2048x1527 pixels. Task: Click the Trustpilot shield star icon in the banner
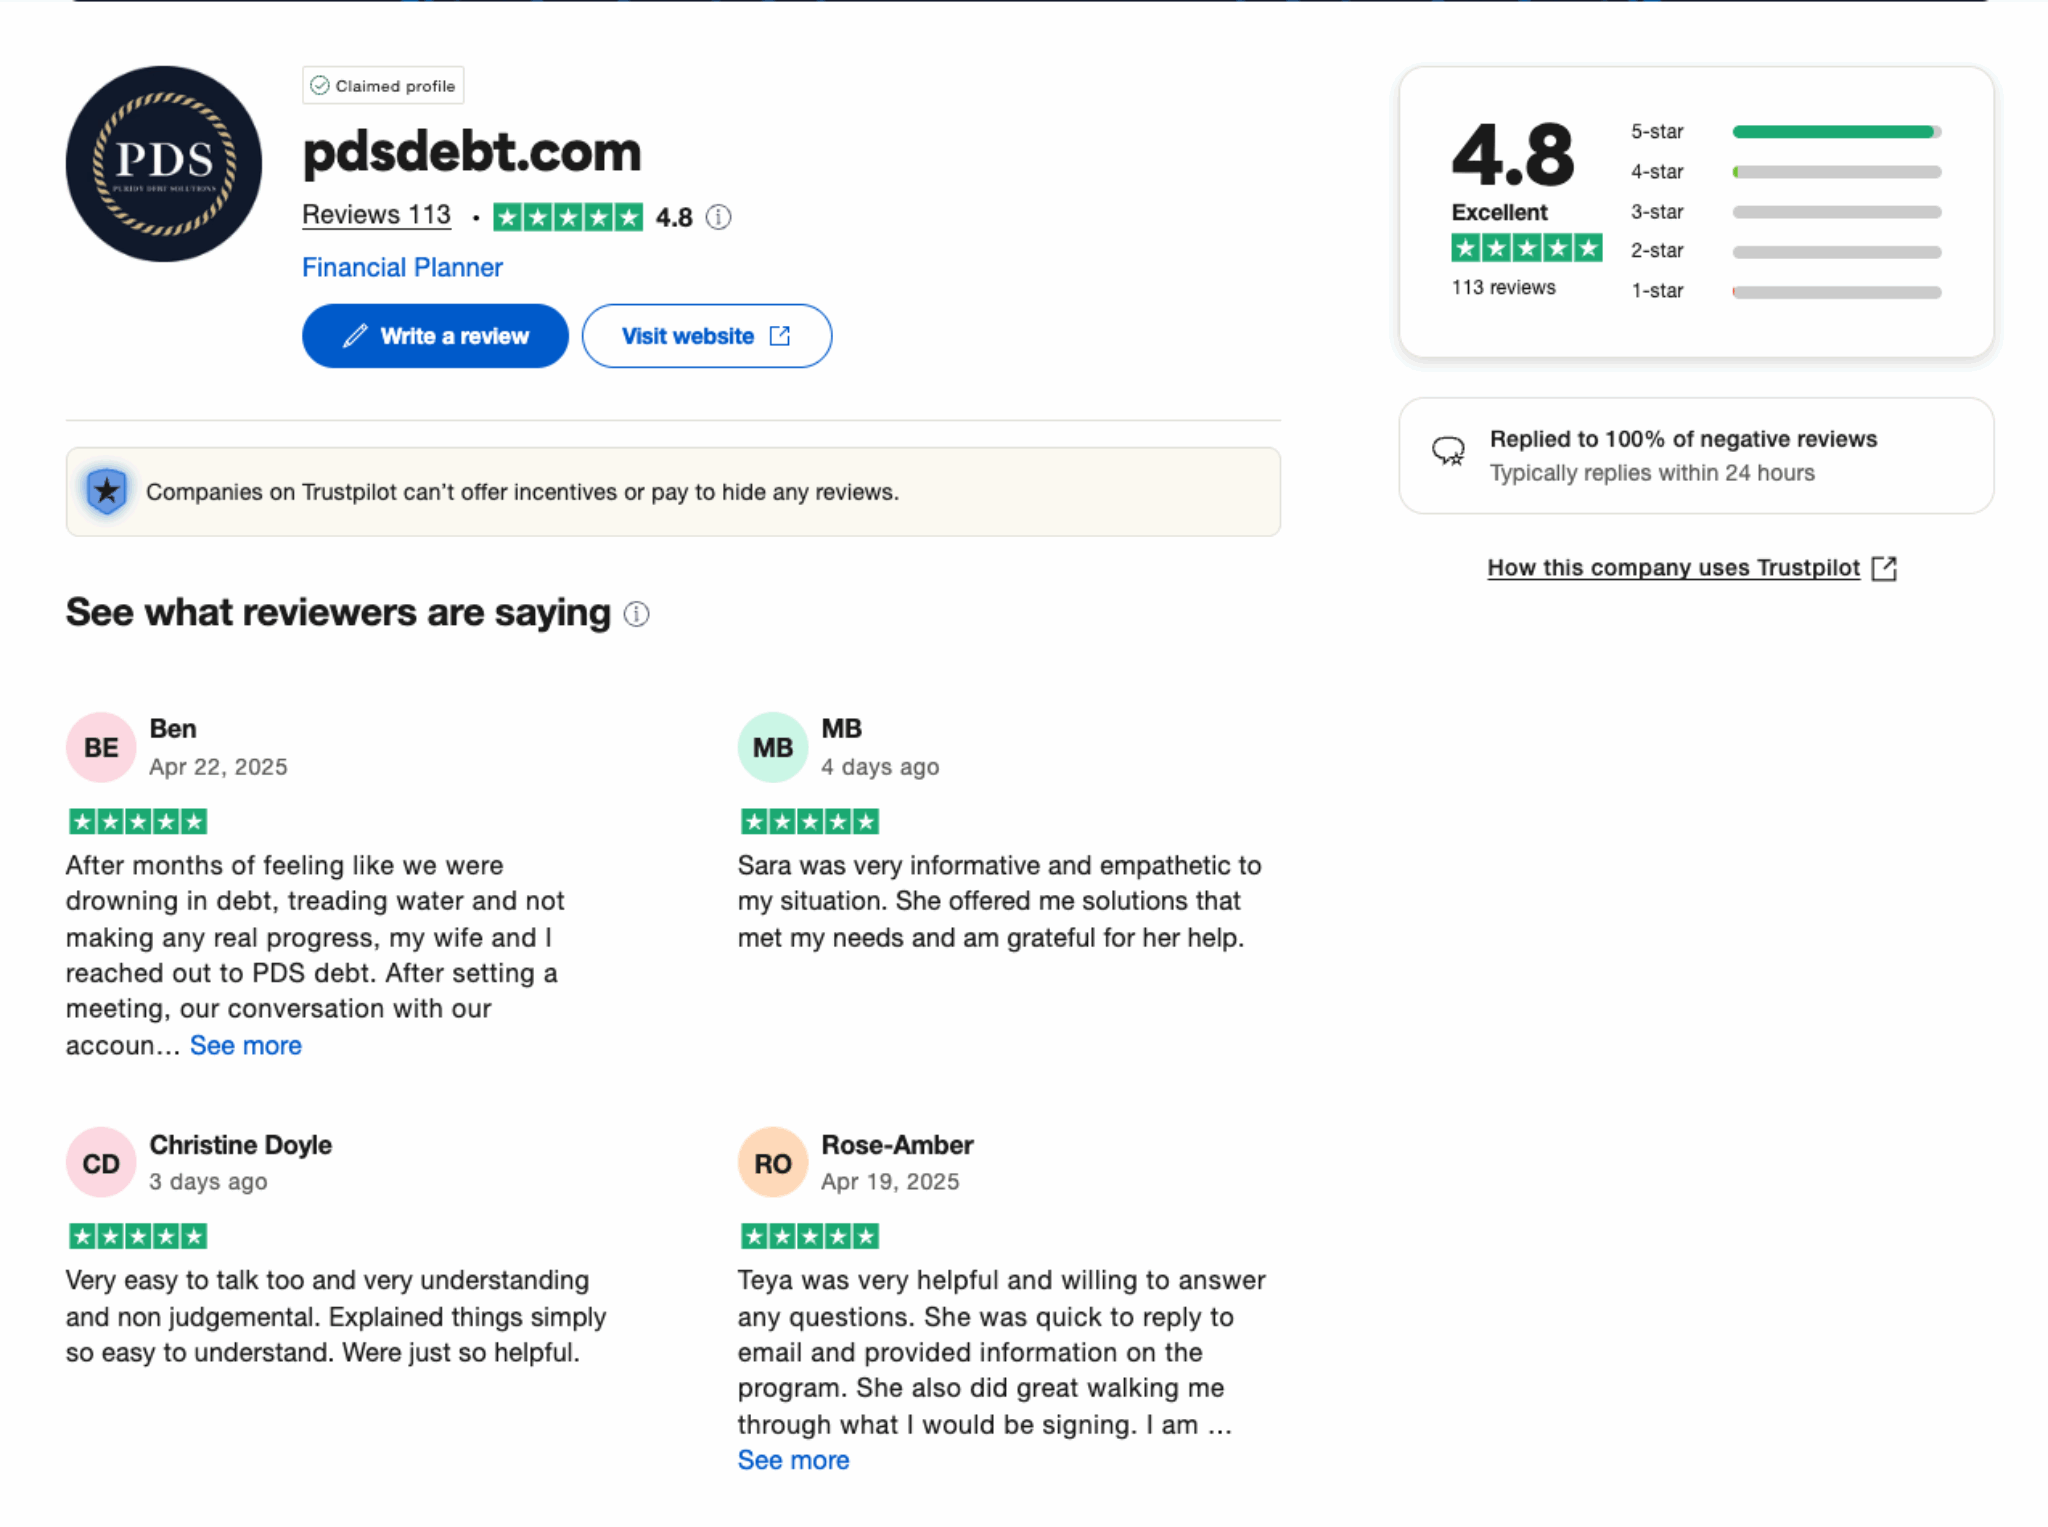[105, 491]
